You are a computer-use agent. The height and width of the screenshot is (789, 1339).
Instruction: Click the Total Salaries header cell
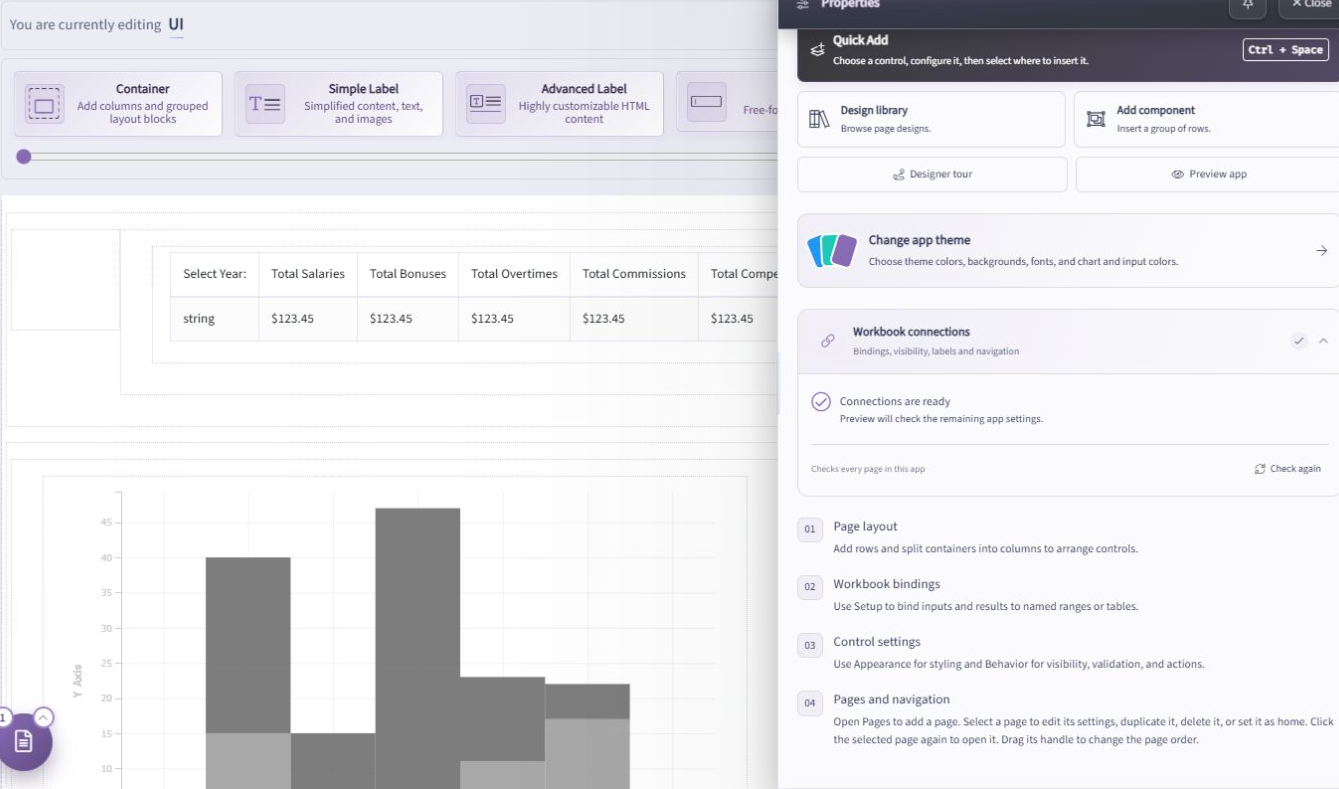point(308,274)
